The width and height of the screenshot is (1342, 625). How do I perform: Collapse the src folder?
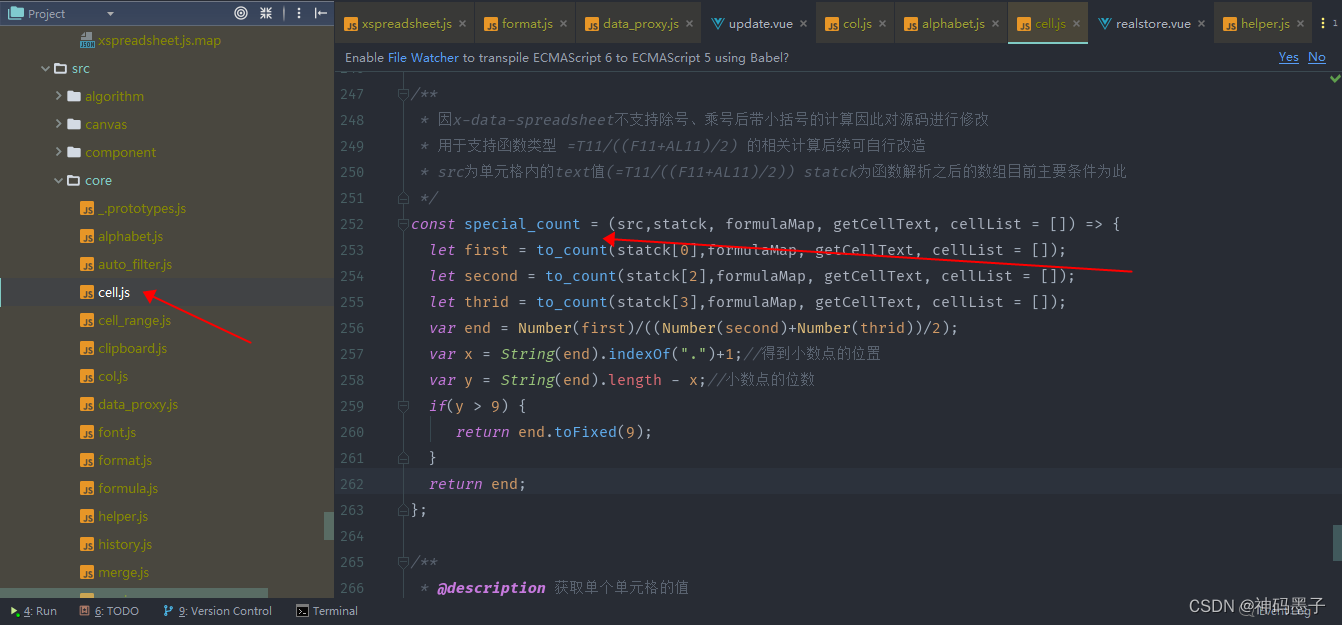click(x=45, y=69)
